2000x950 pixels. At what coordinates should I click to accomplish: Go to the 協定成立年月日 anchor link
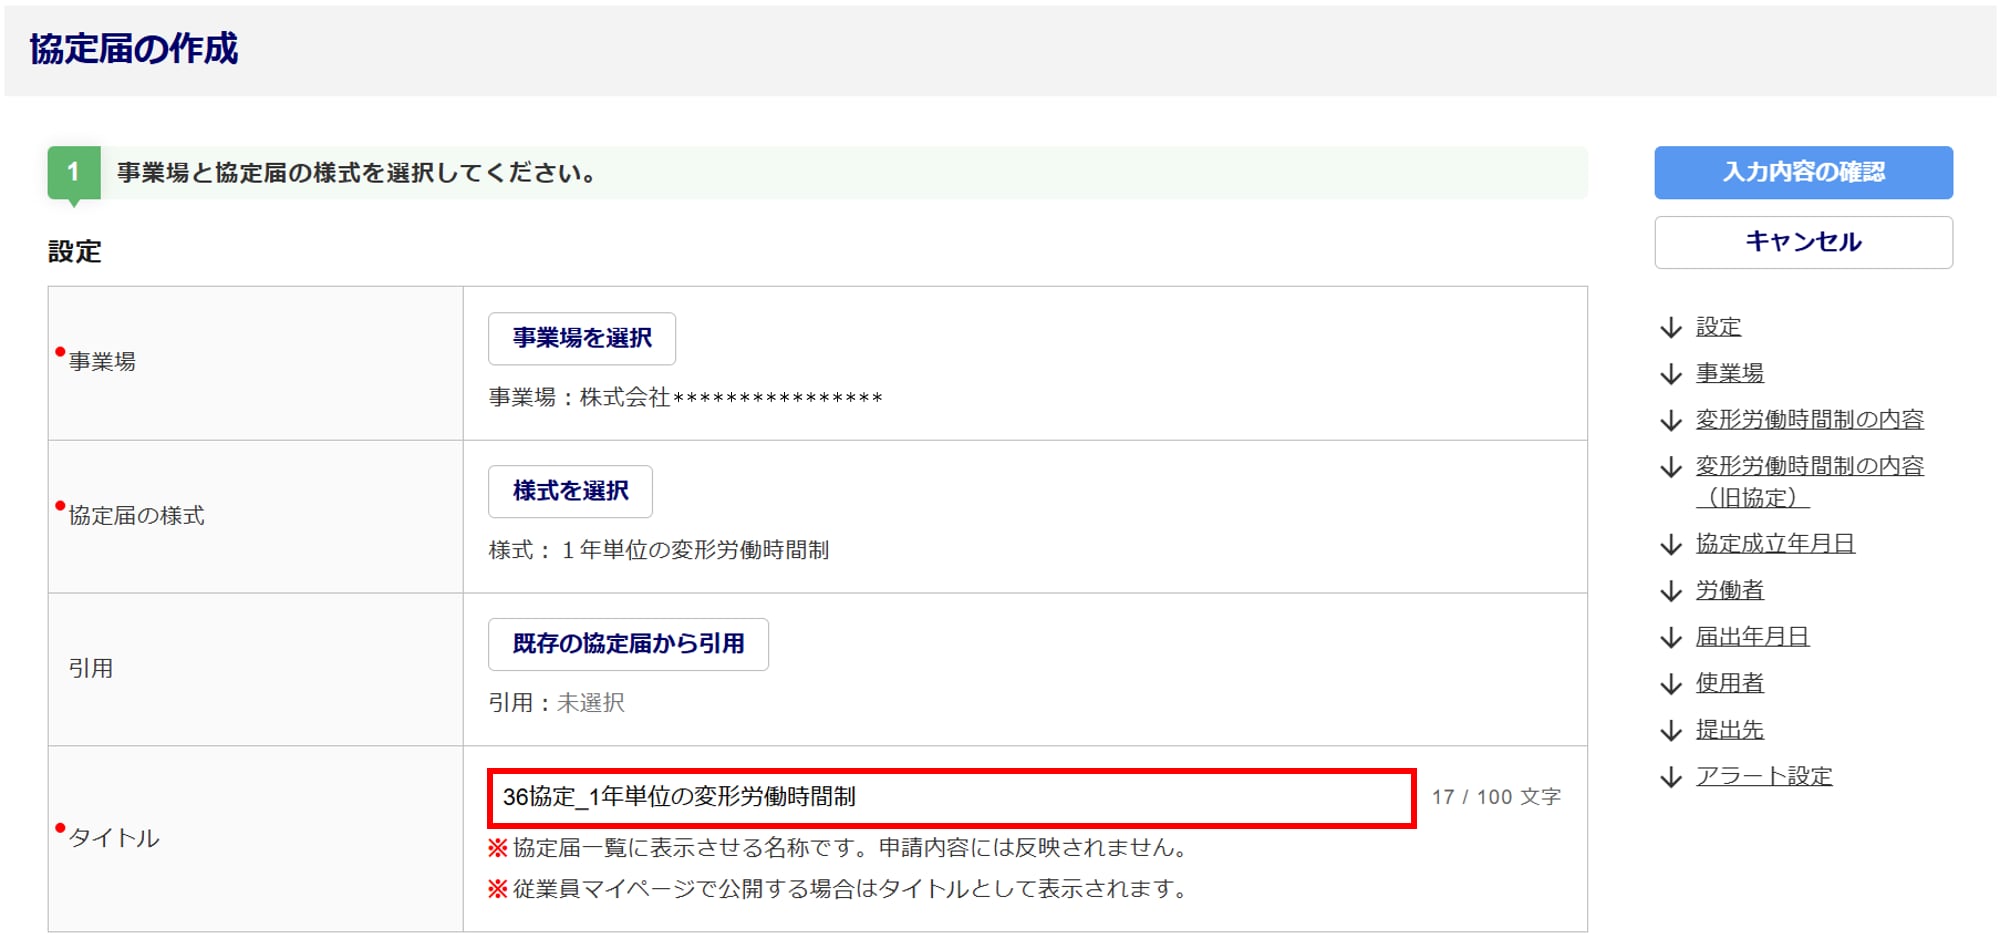pos(1775,544)
